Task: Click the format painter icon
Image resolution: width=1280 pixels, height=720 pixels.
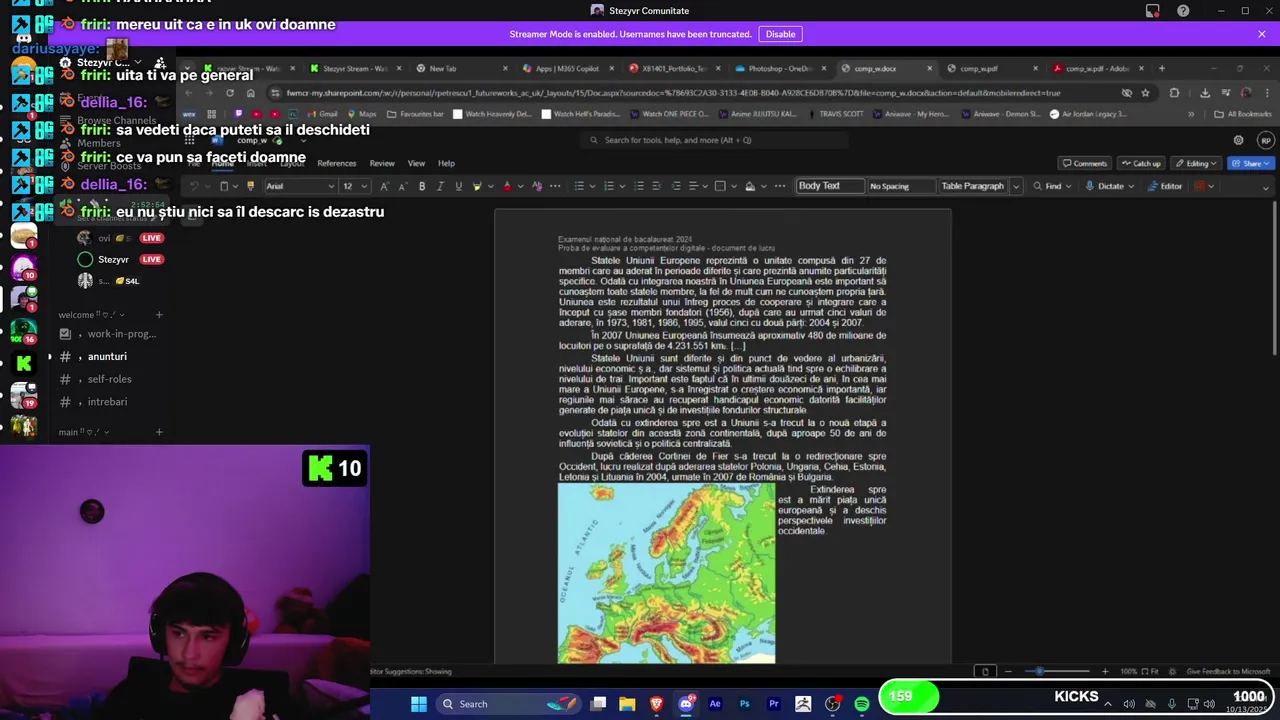Action: tap(250, 186)
